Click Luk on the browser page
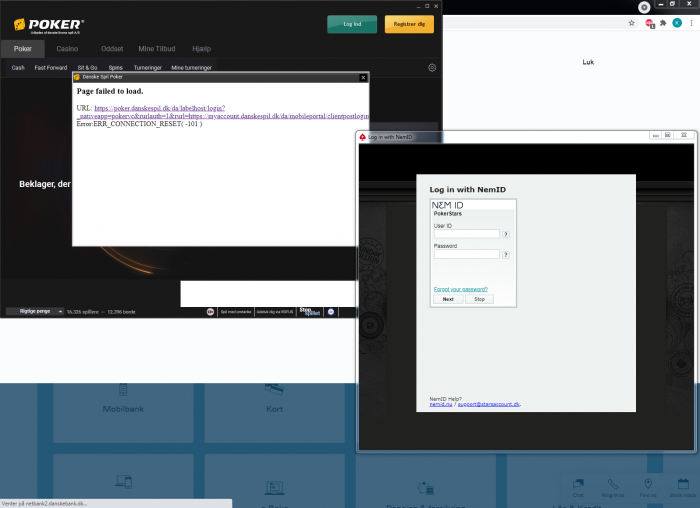Viewport: 700px width, 508px height. coord(588,62)
